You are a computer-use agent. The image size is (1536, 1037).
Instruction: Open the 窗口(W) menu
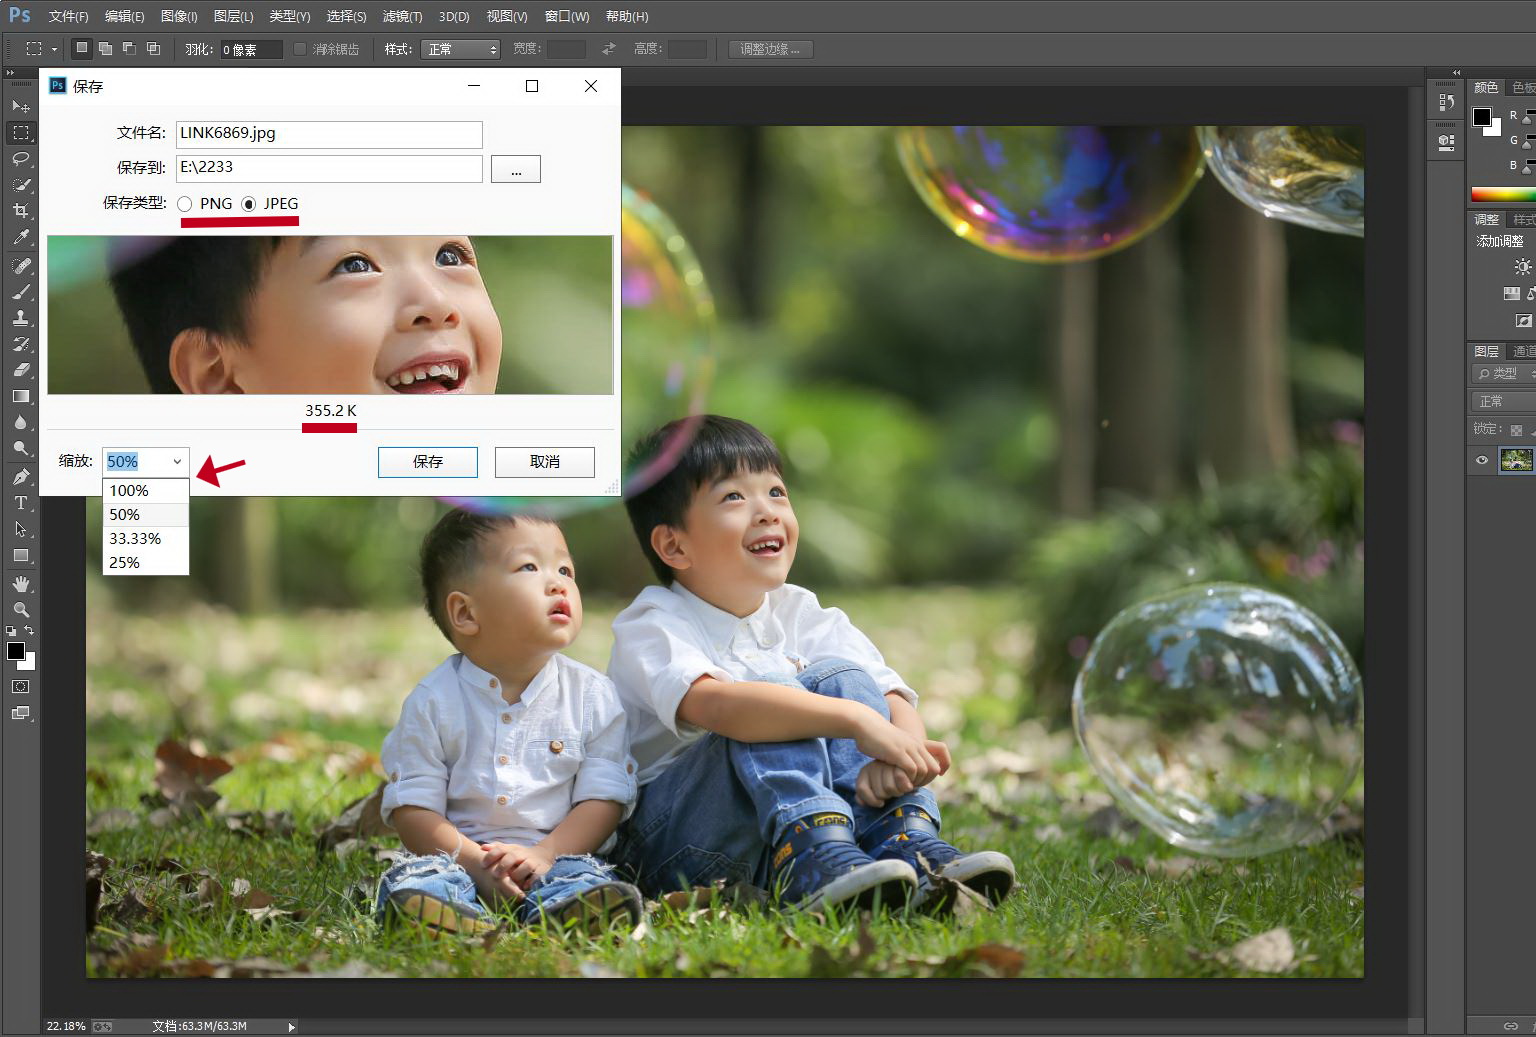pos(567,16)
